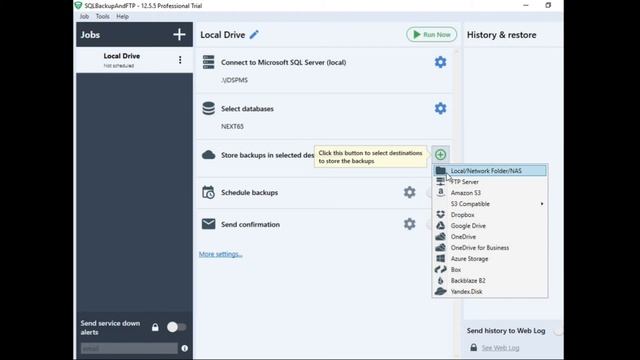Open the See Web Log link
This screenshot has height=360, width=640.
click(500, 348)
